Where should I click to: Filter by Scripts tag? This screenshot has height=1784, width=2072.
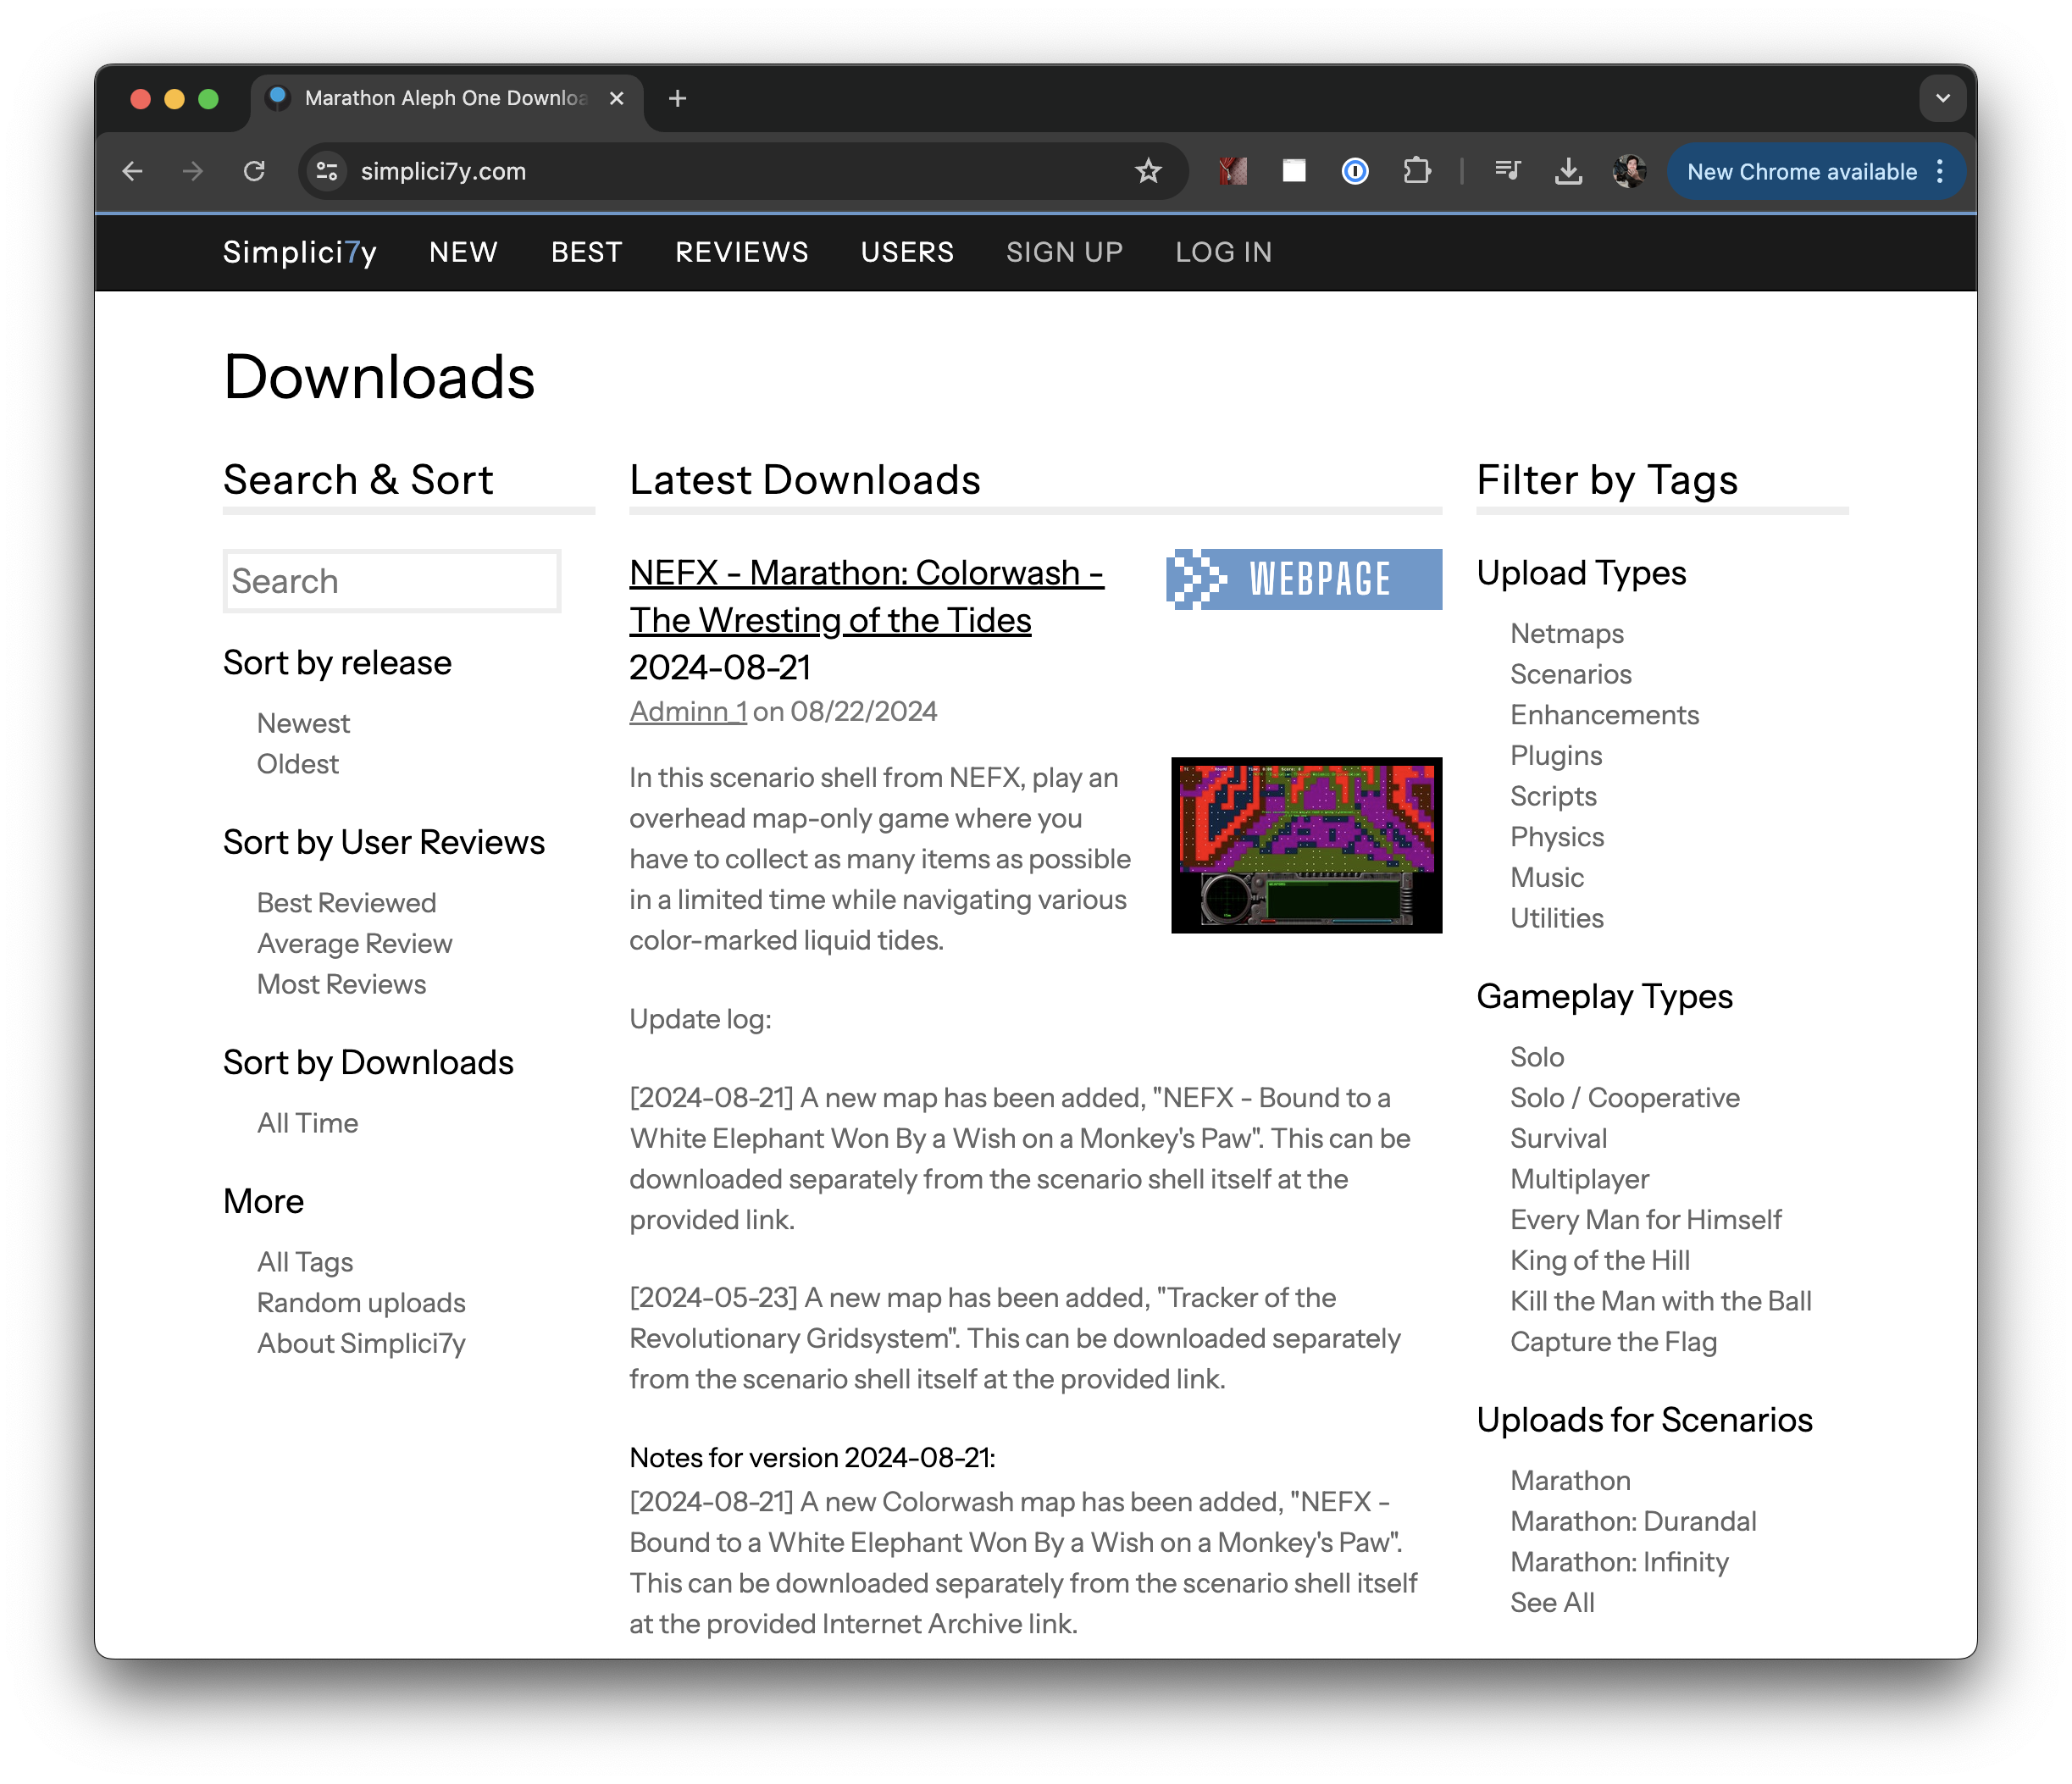[1553, 796]
